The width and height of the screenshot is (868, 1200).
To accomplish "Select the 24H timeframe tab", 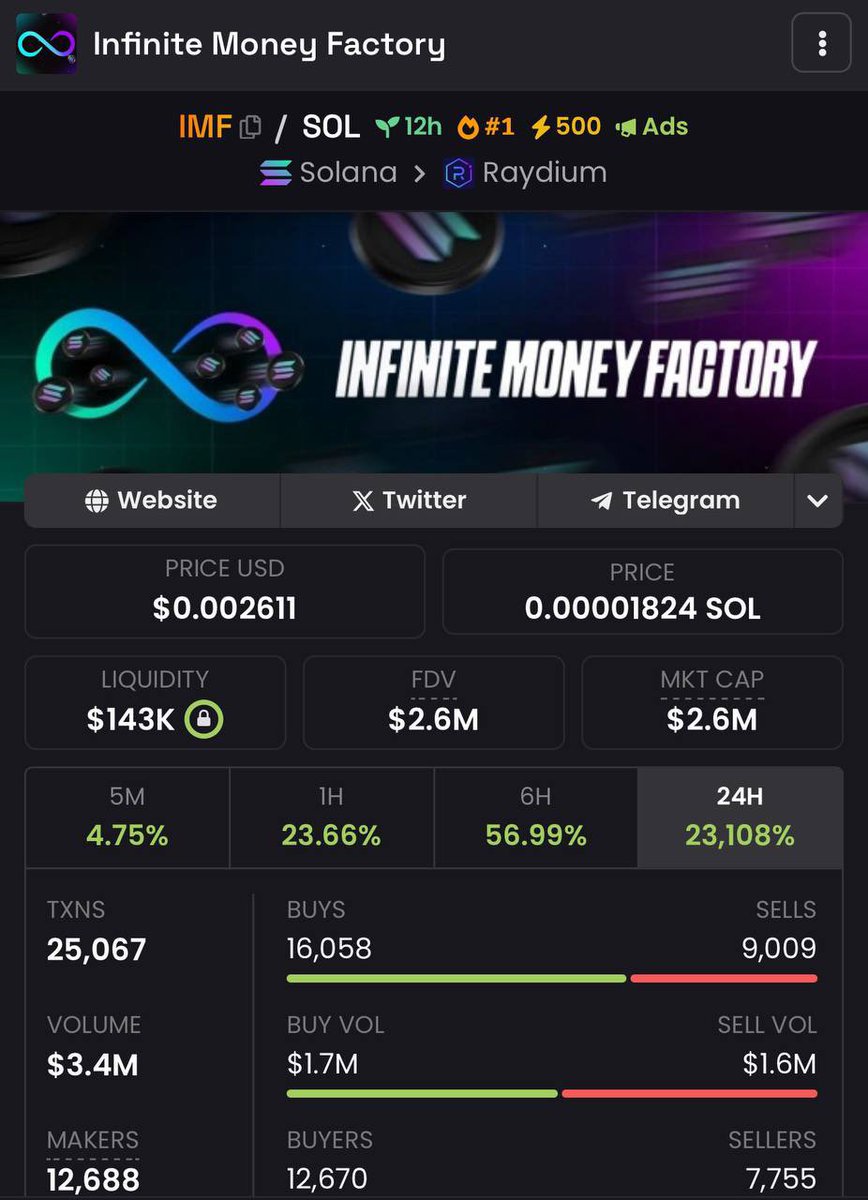I will coord(740,817).
